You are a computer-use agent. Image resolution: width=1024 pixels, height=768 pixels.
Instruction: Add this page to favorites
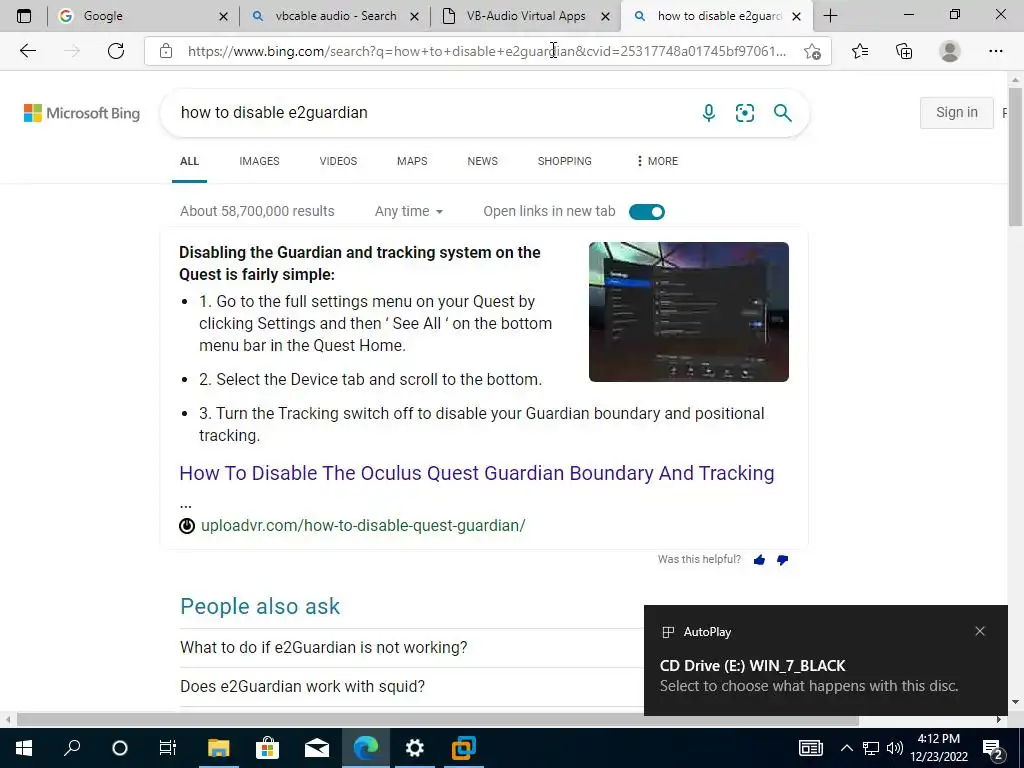click(x=812, y=51)
